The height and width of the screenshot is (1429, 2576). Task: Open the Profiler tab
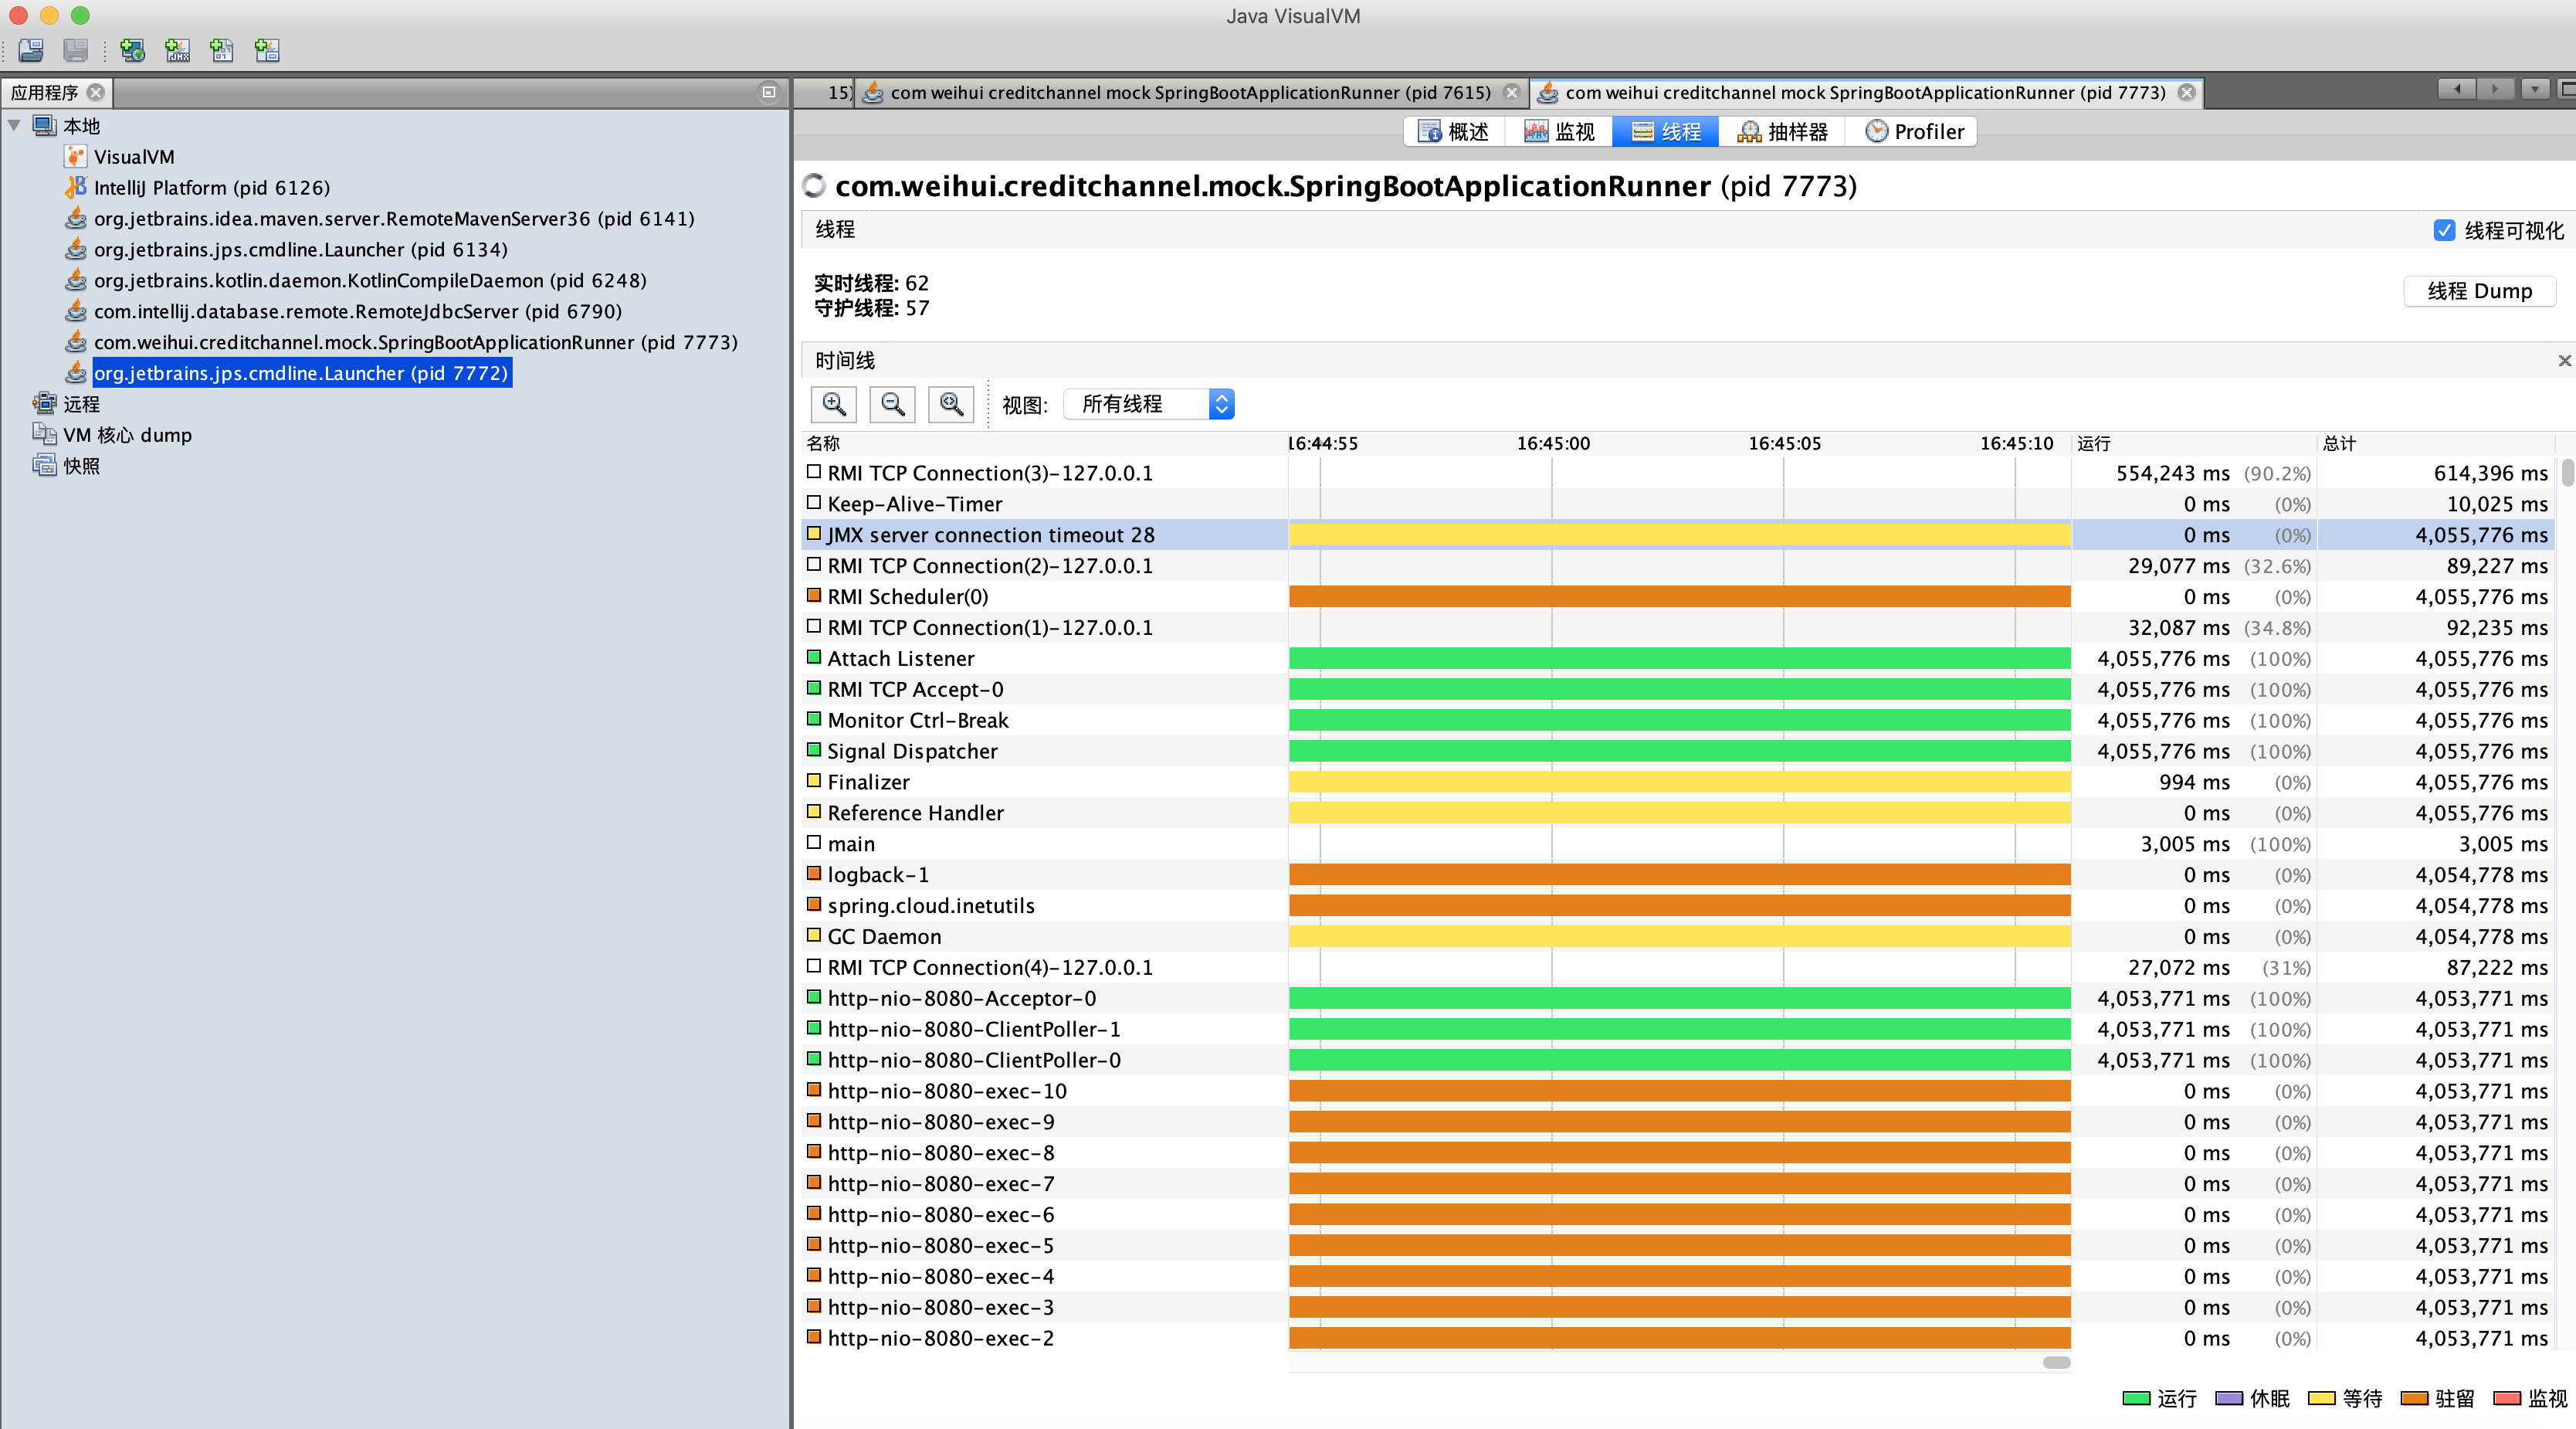[1914, 132]
